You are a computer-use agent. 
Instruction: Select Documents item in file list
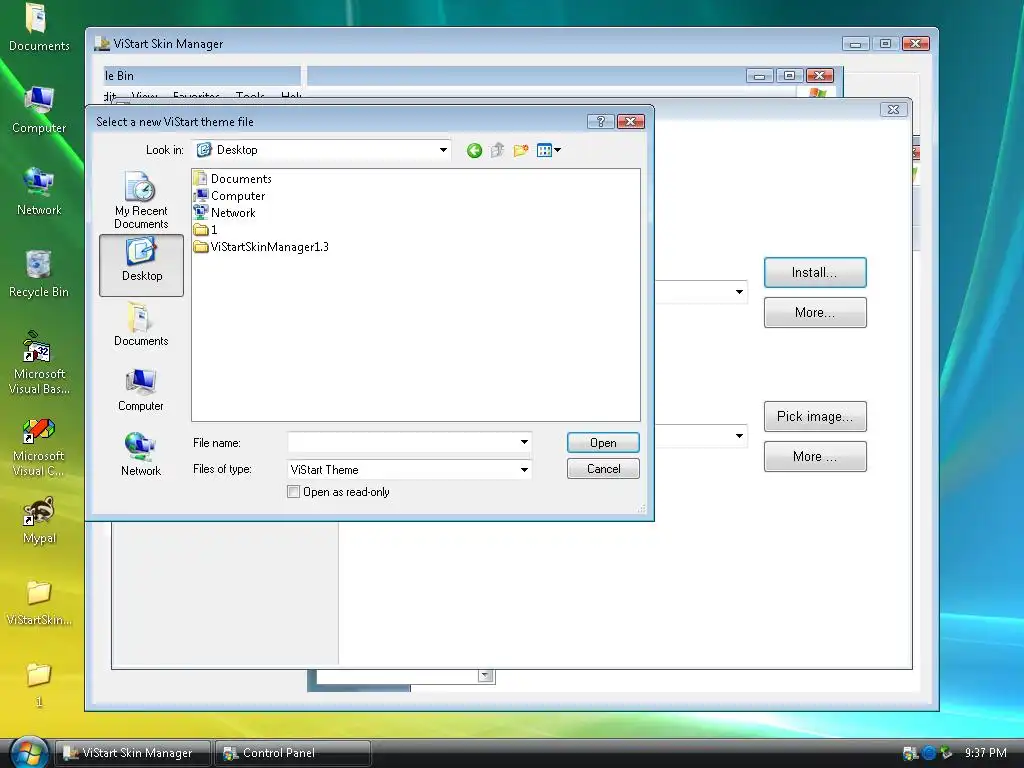click(232, 178)
